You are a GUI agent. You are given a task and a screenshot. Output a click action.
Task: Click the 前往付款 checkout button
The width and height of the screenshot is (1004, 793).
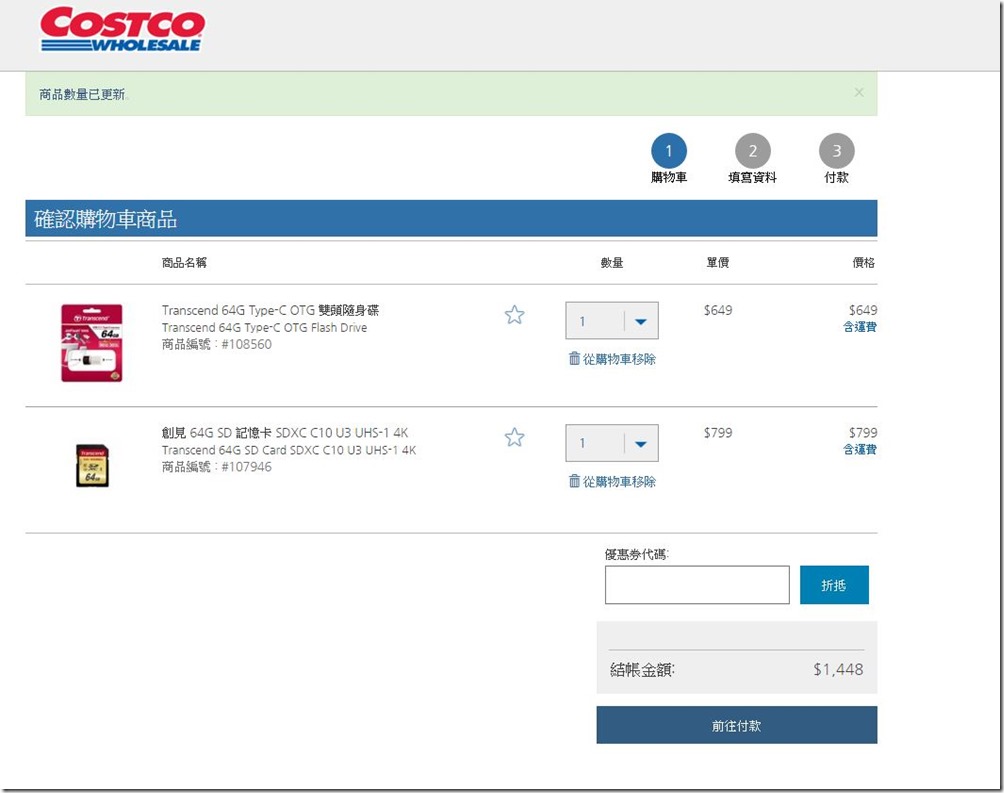(736, 724)
